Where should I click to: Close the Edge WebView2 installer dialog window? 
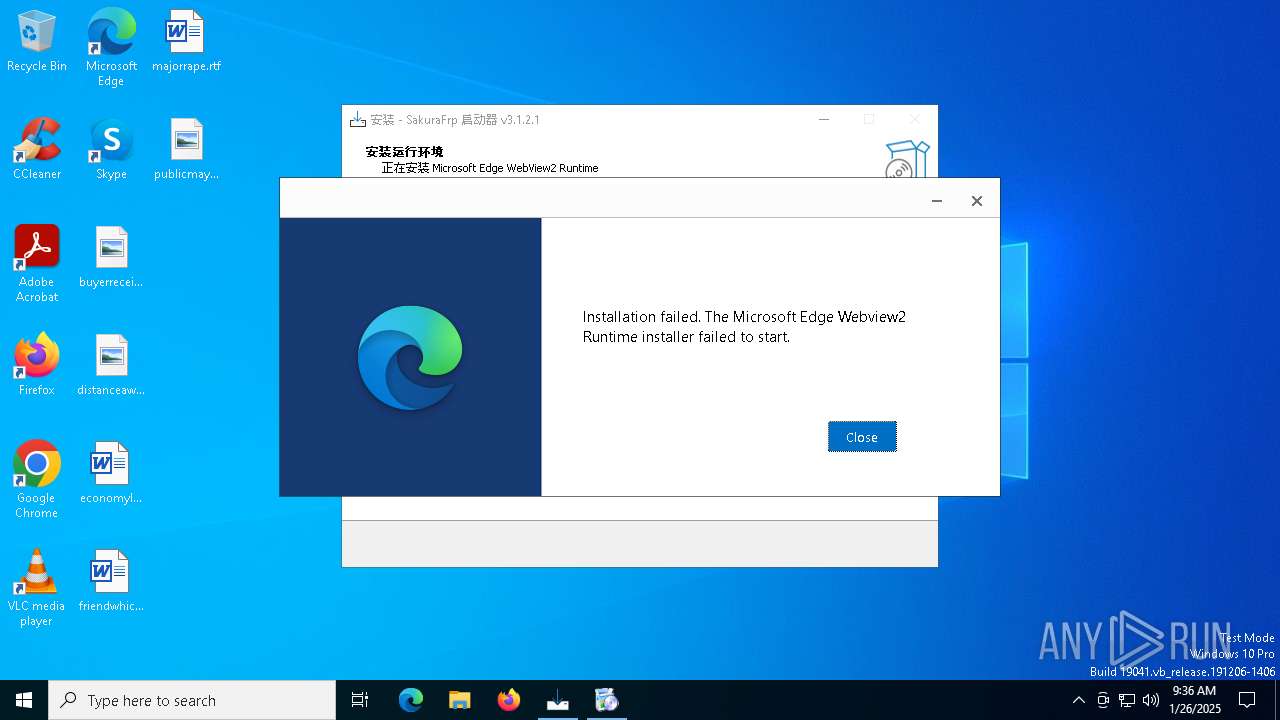(977, 201)
